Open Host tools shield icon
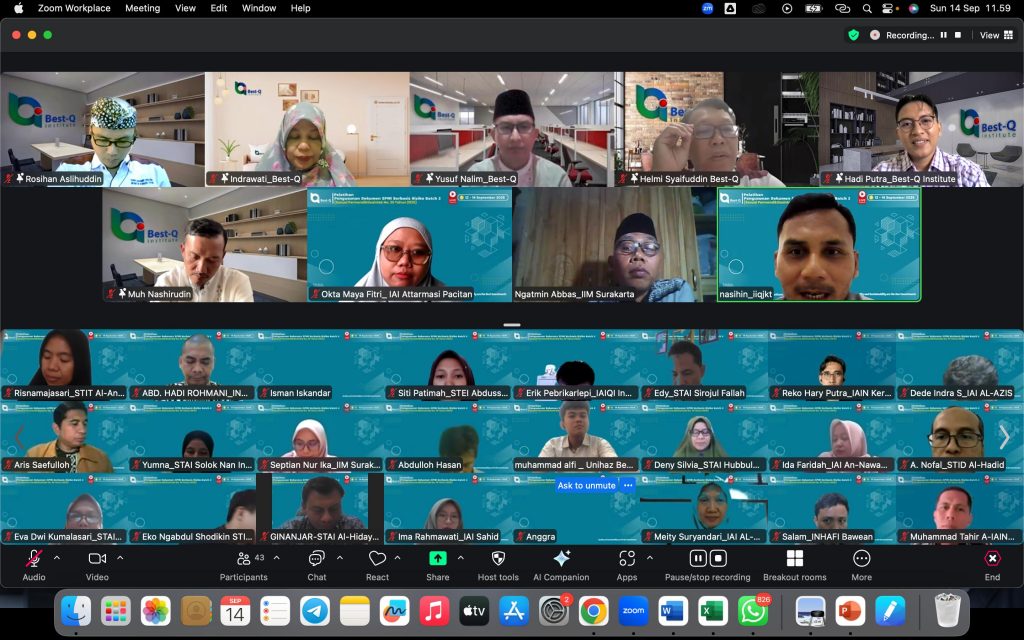 pyautogui.click(x=498, y=559)
